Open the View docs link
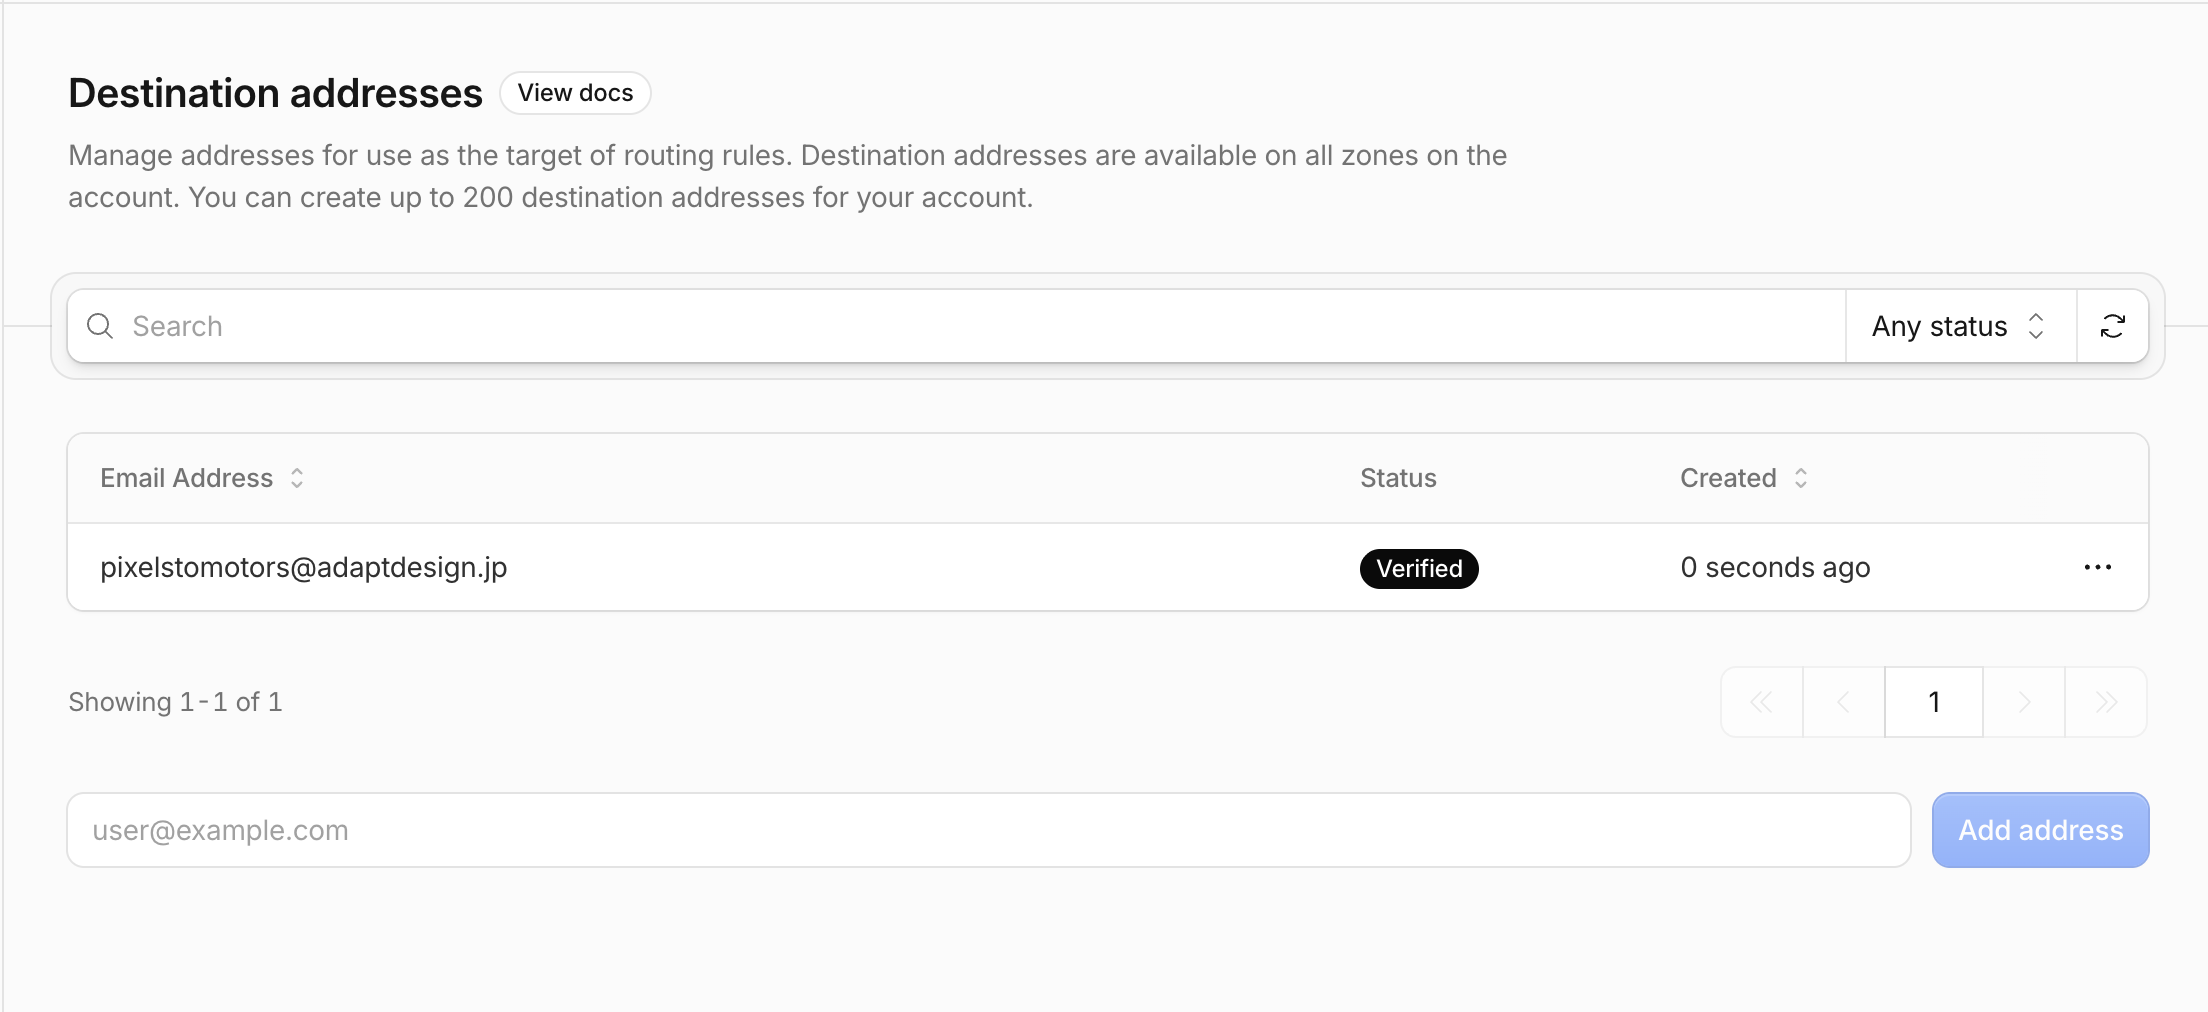 tap(575, 93)
